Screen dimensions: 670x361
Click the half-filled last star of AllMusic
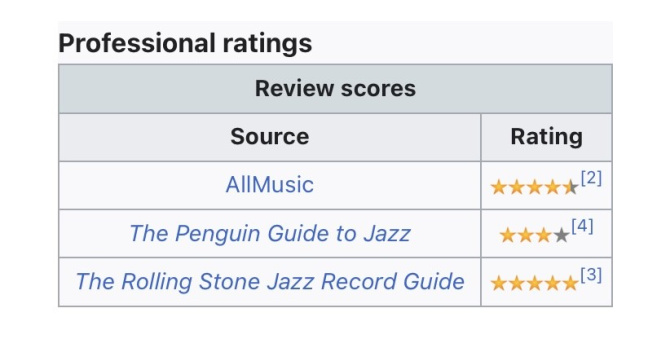tap(570, 187)
